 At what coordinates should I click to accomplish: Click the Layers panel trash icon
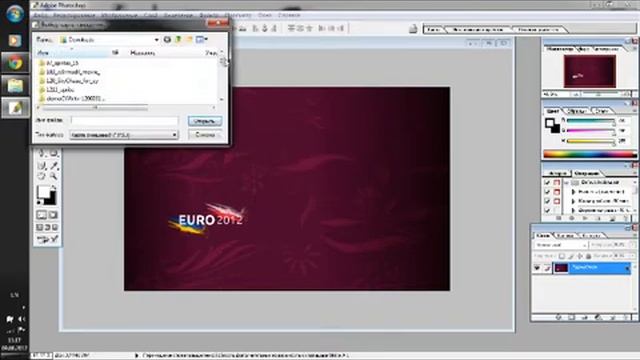coord(626,317)
